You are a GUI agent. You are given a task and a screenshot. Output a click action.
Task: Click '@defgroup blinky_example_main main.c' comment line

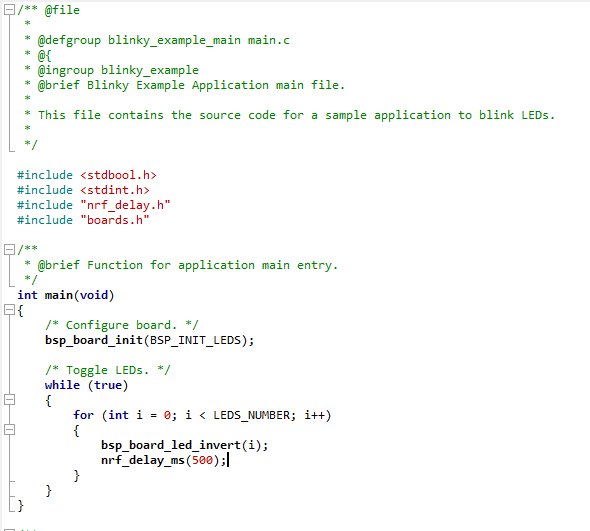pyautogui.click(x=164, y=40)
